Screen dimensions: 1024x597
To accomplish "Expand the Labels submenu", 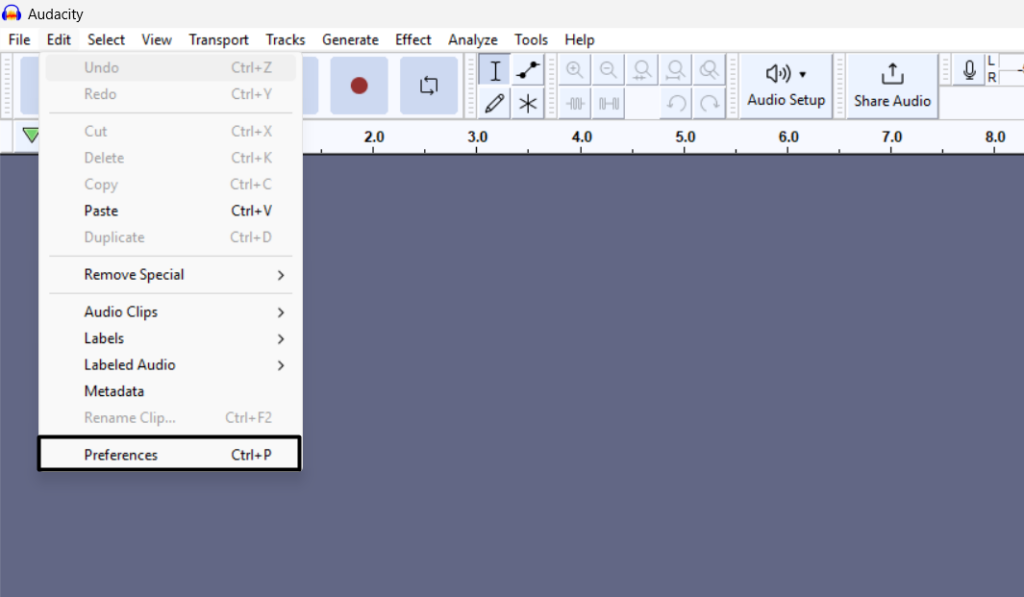I will point(170,338).
